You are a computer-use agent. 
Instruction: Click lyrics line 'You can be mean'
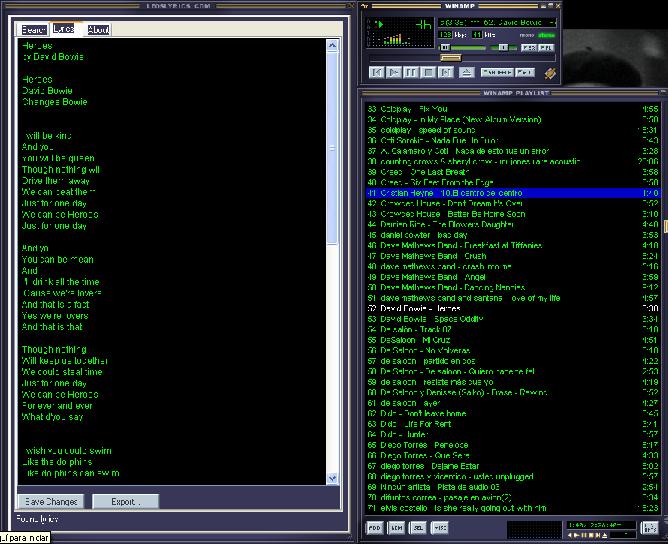tap(58, 260)
